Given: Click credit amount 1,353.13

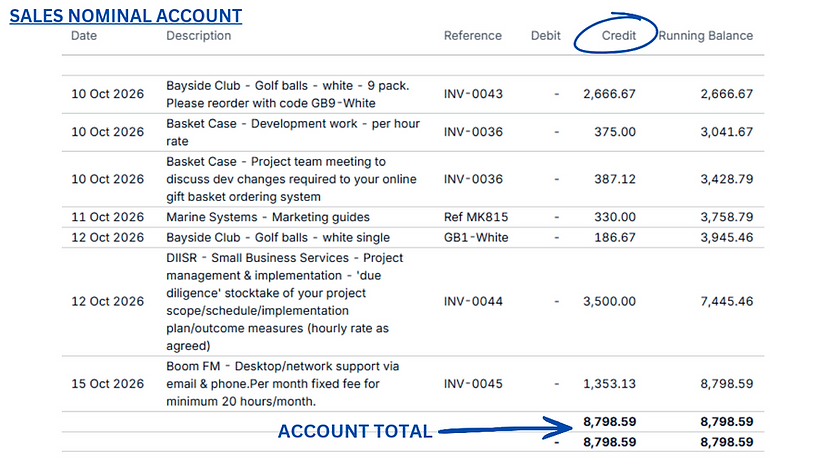Looking at the screenshot, I should tap(609, 384).
